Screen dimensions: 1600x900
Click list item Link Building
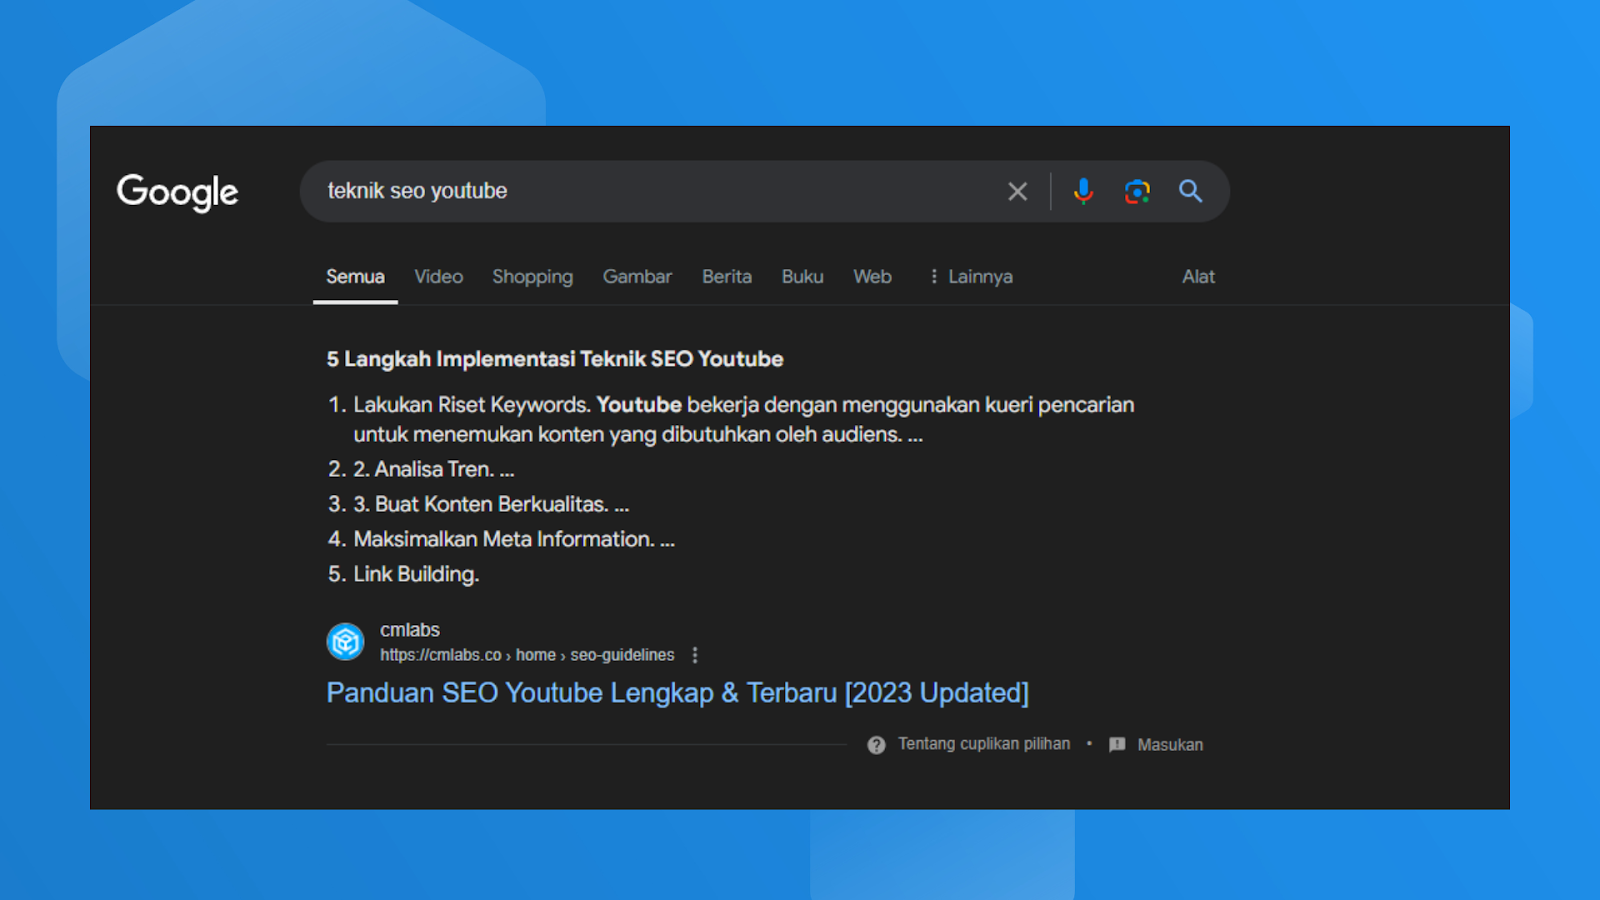coord(416,574)
